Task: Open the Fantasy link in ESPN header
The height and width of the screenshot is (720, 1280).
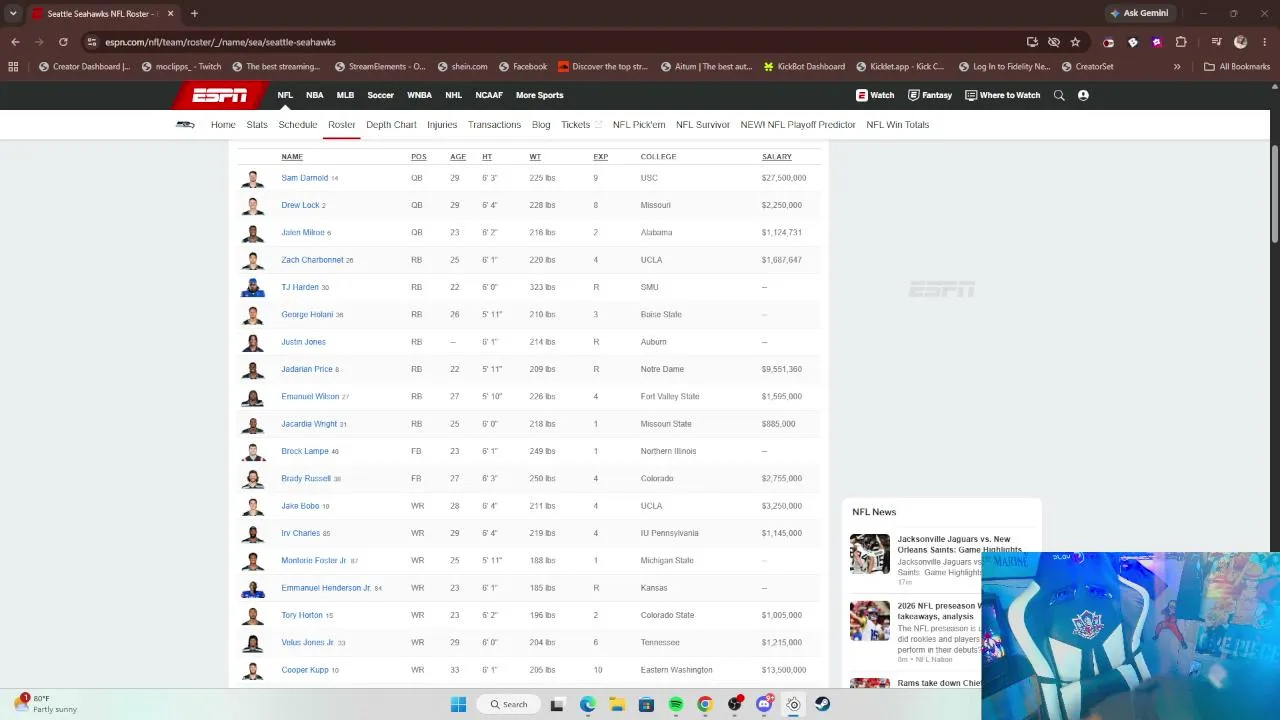Action: click(930, 95)
